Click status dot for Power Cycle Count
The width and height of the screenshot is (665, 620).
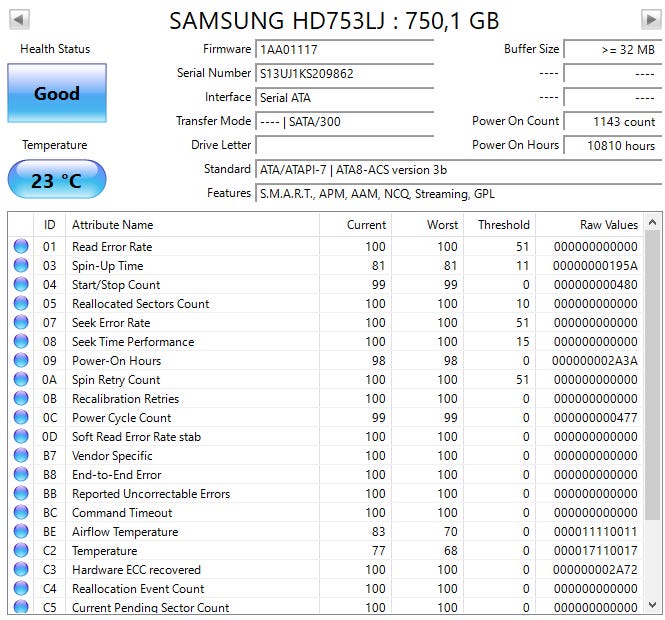(x=21, y=417)
